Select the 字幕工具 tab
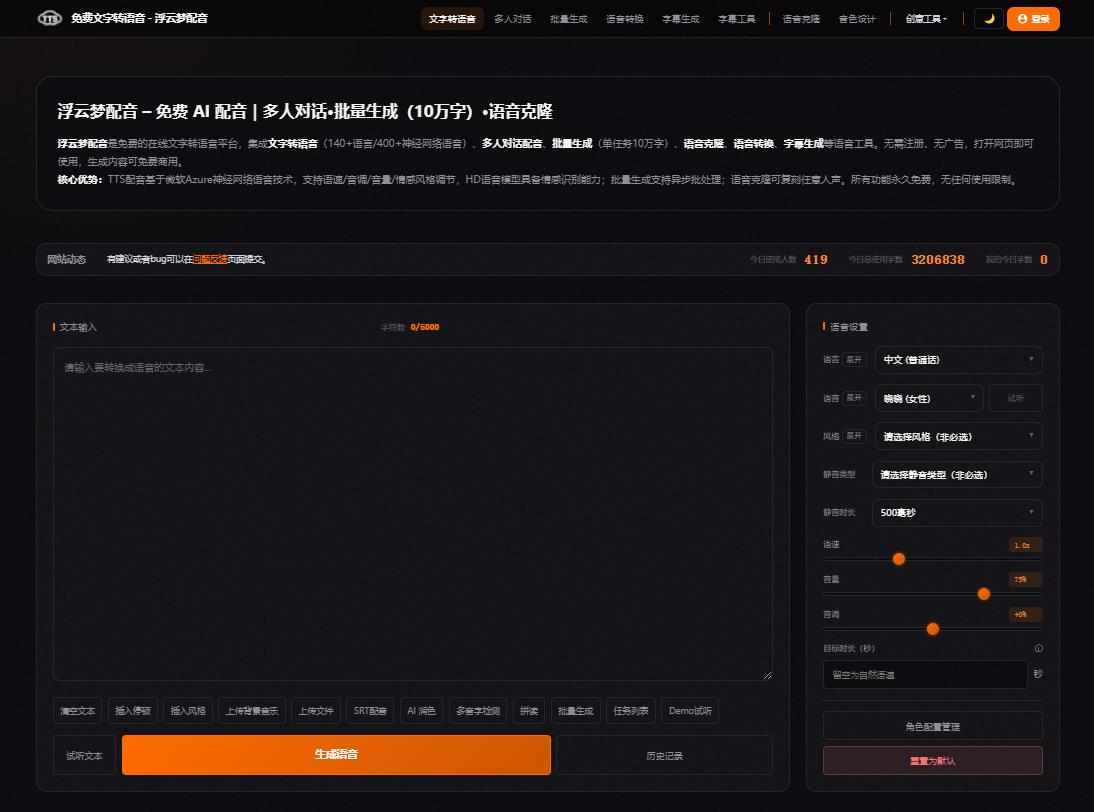The image size is (1094, 812). [x=737, y=19]
